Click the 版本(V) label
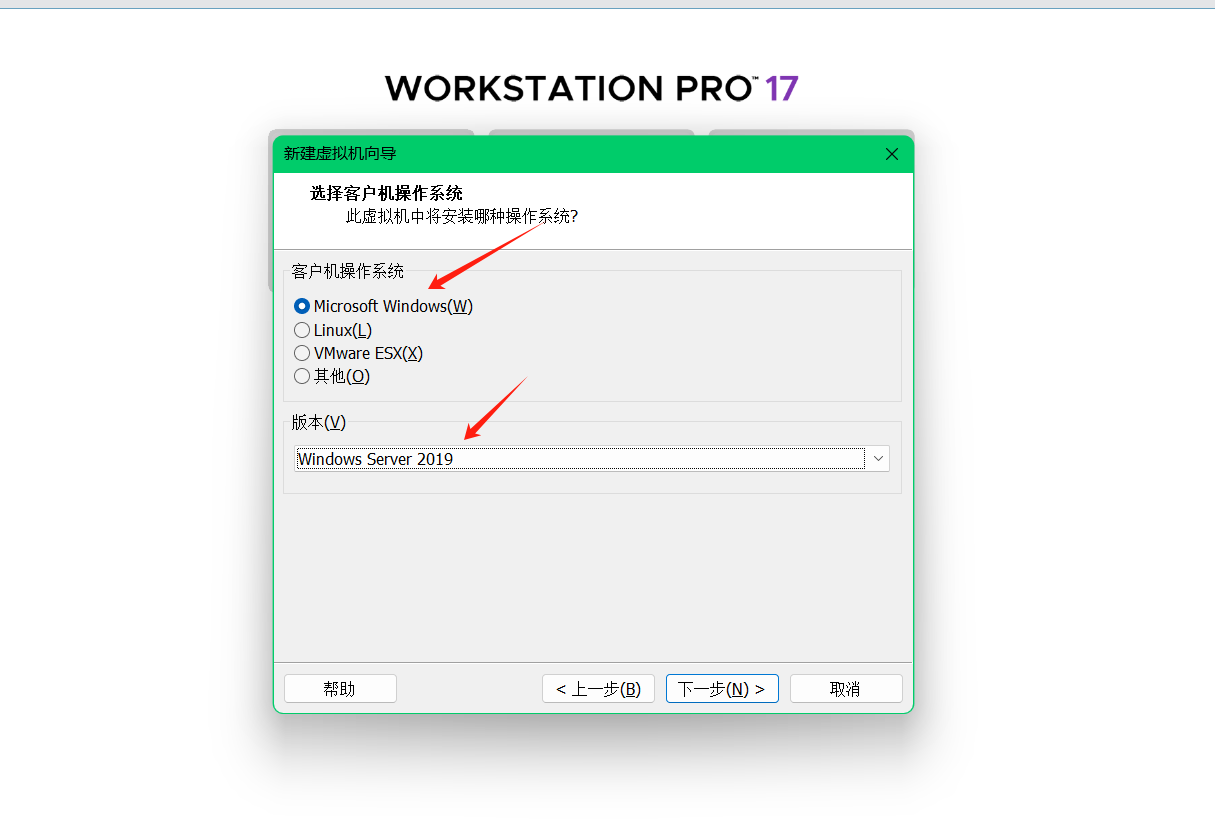Viewport: 1215px width, 825px height. [319, 422]
